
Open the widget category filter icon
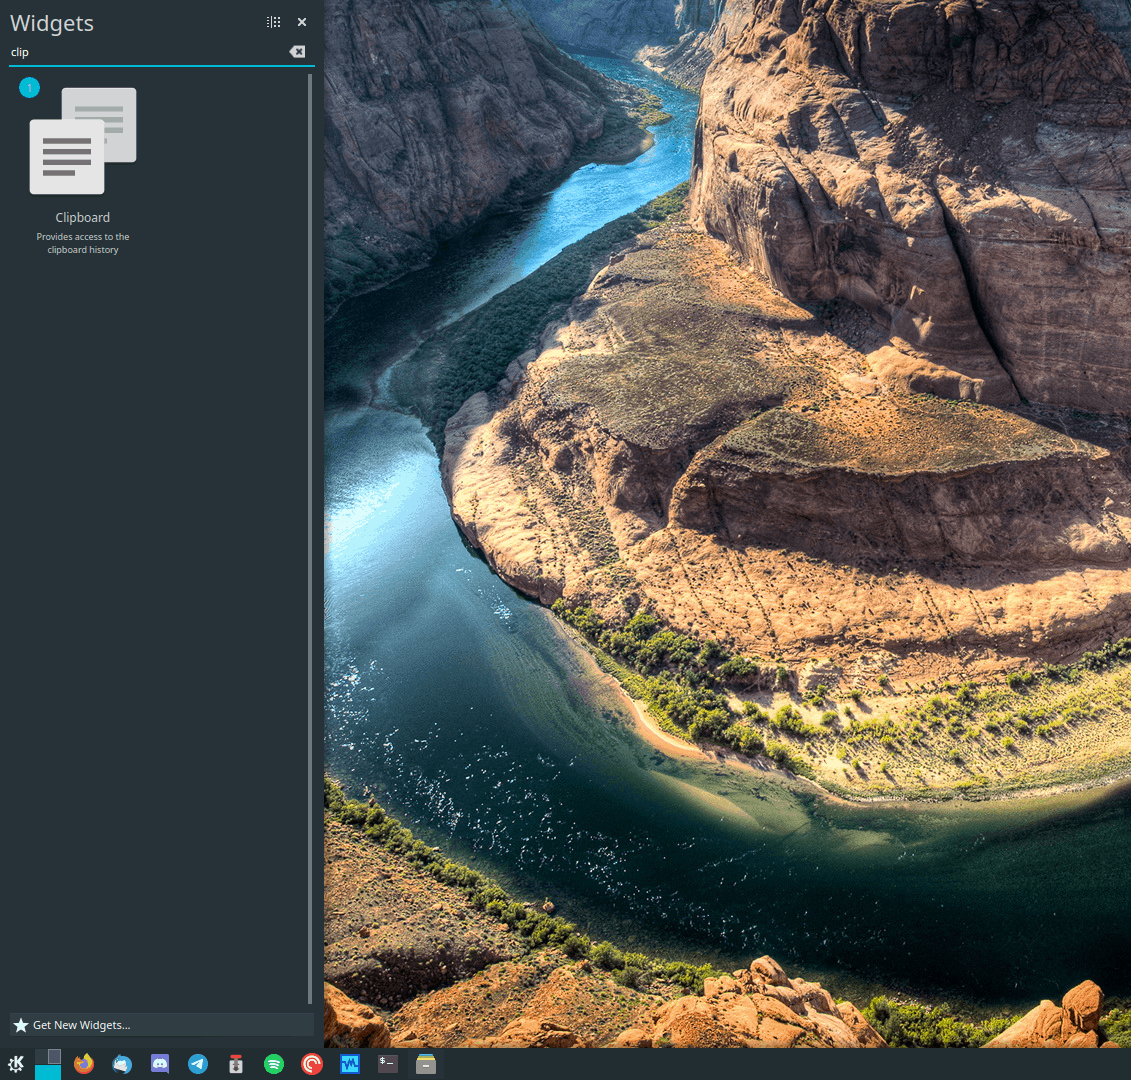273,21
